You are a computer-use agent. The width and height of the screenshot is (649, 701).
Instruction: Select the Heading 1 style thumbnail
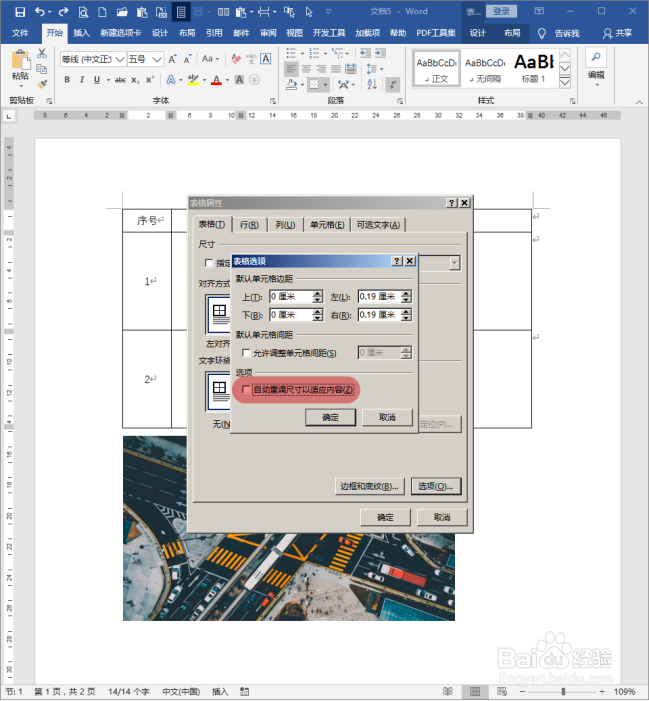534,68
